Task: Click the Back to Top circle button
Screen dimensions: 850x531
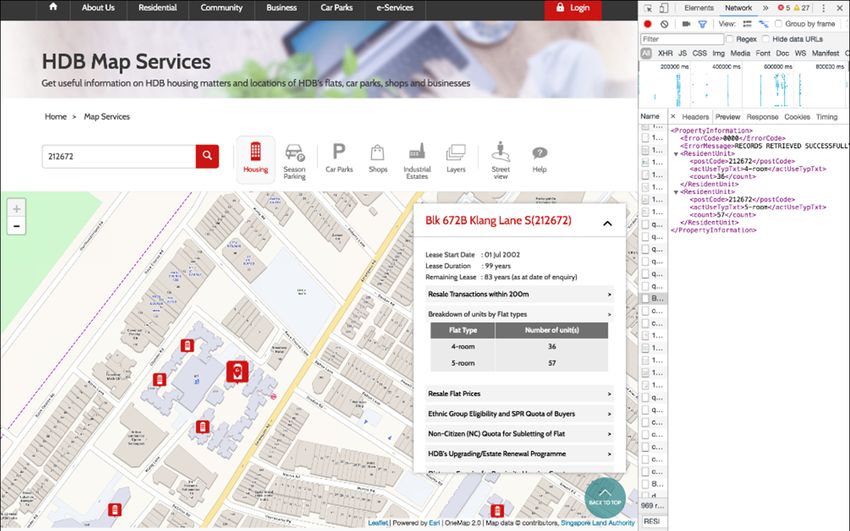Action: pyautogui.click(x=605, y=498)
